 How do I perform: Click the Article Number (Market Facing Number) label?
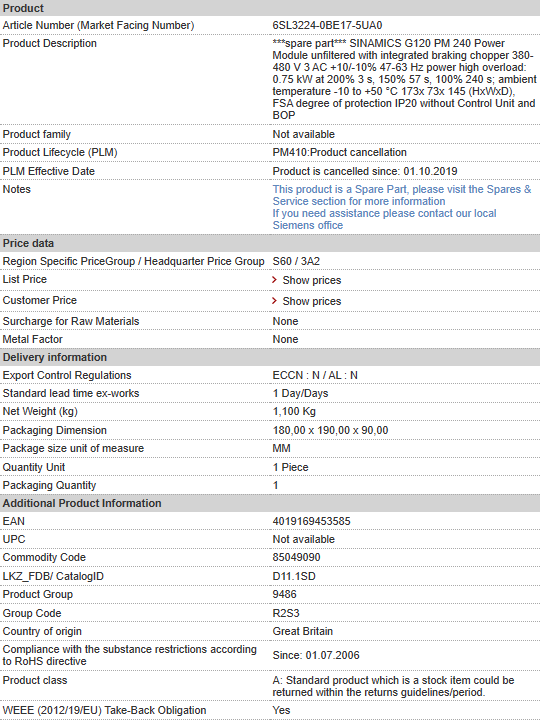coord(98,25)
